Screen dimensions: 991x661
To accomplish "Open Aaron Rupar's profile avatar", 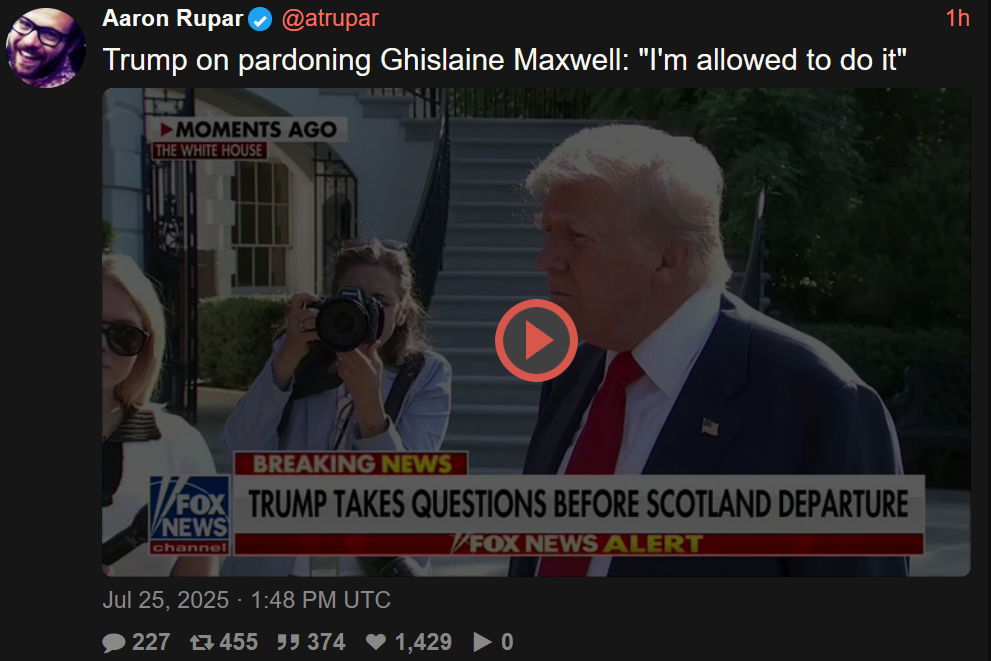I will click(46, 47).
